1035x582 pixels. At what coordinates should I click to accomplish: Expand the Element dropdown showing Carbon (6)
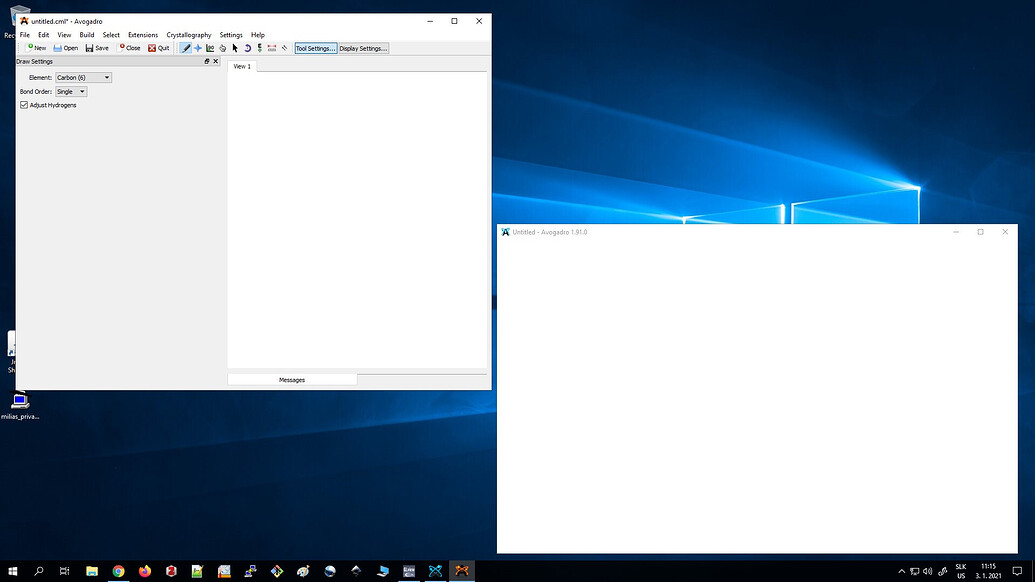[x=83, y=77]
